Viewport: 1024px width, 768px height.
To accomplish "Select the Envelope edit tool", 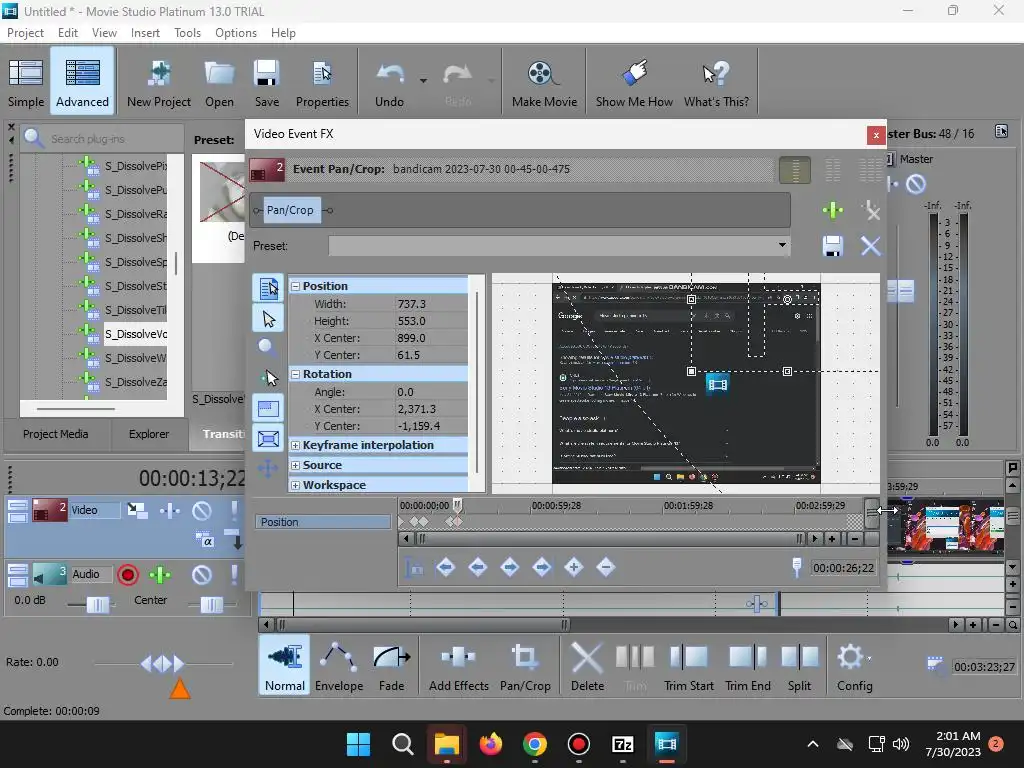I will pos(339,666).
